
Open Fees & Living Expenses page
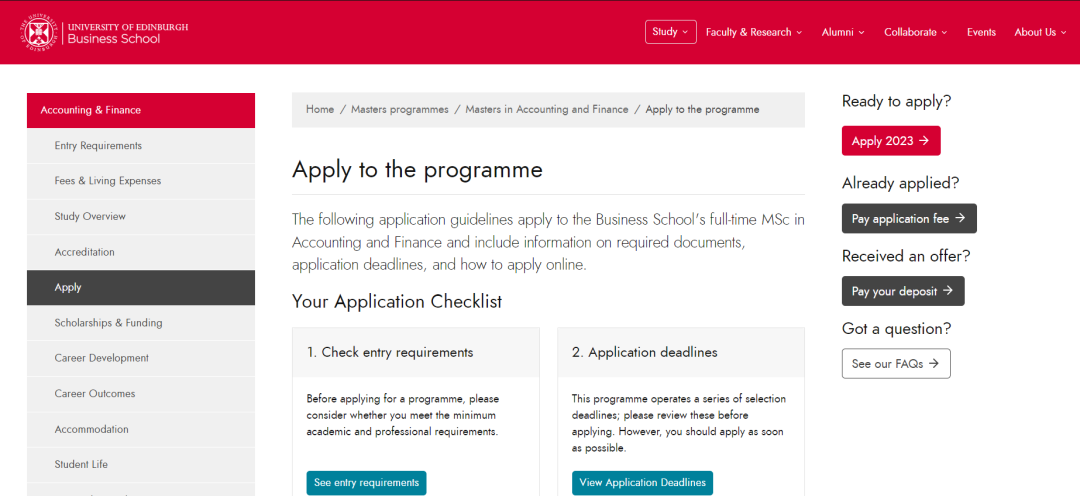coord(107,181)
